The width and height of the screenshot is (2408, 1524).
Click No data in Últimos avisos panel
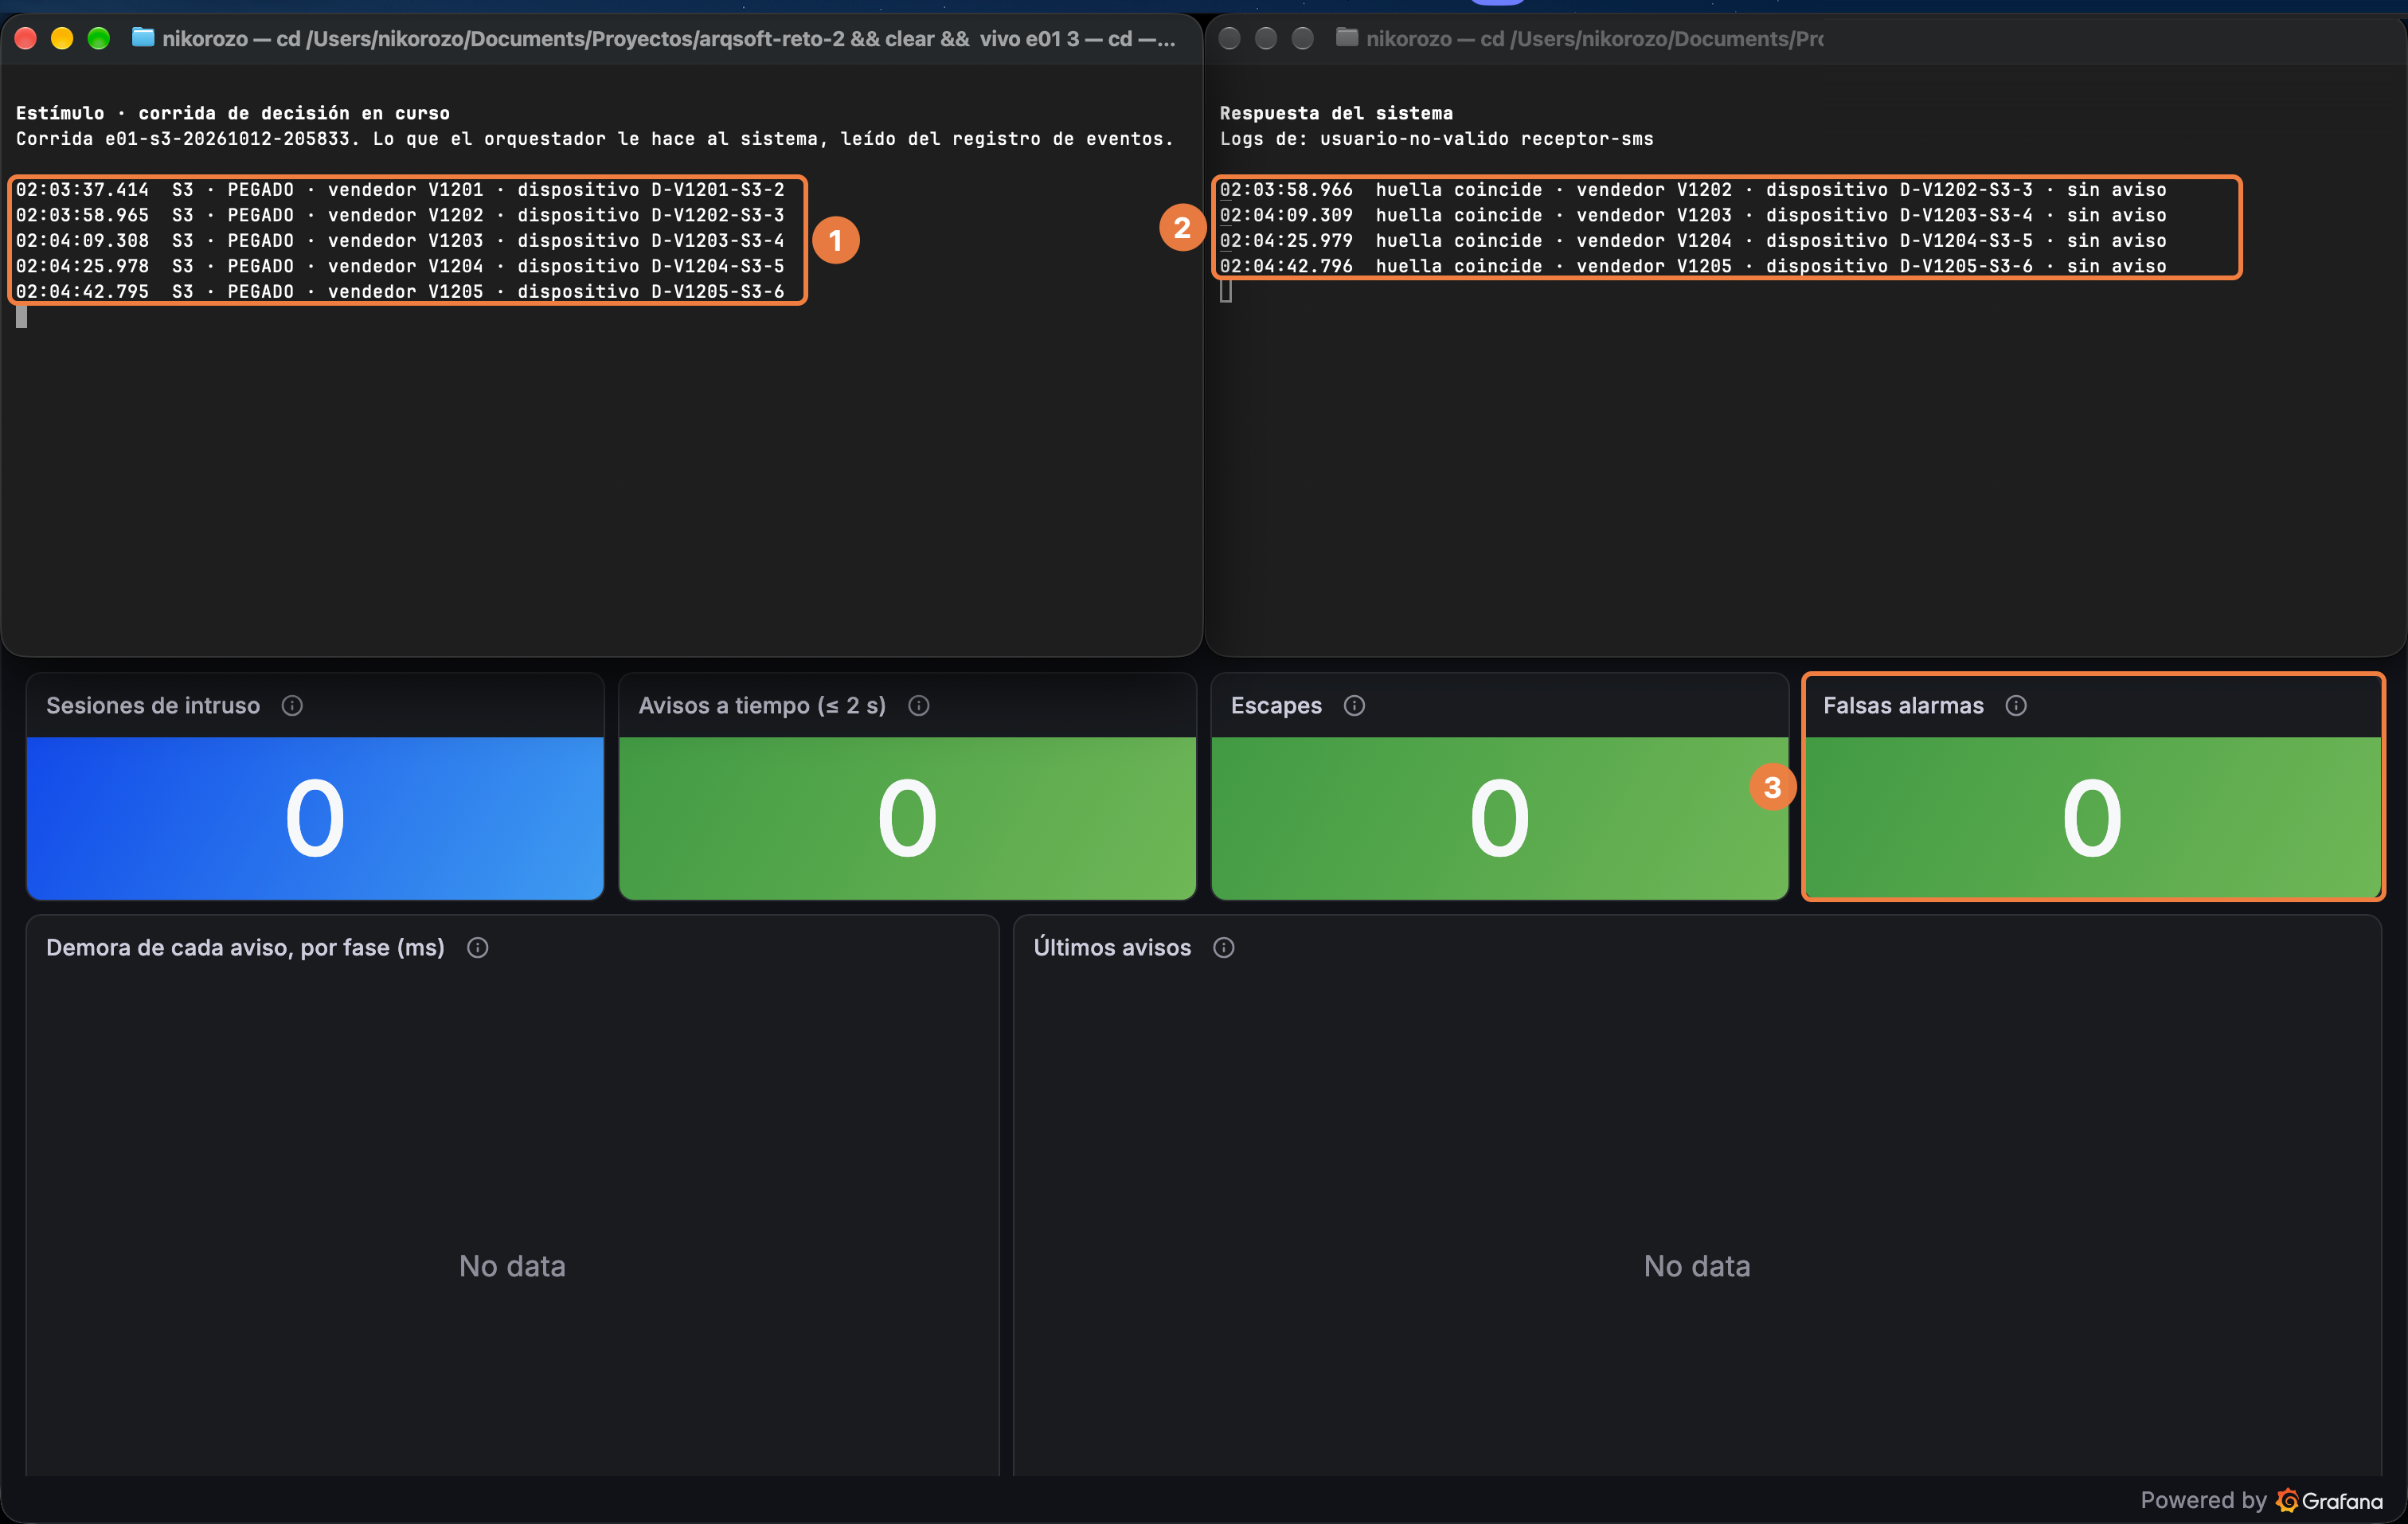(1697, 1266)
